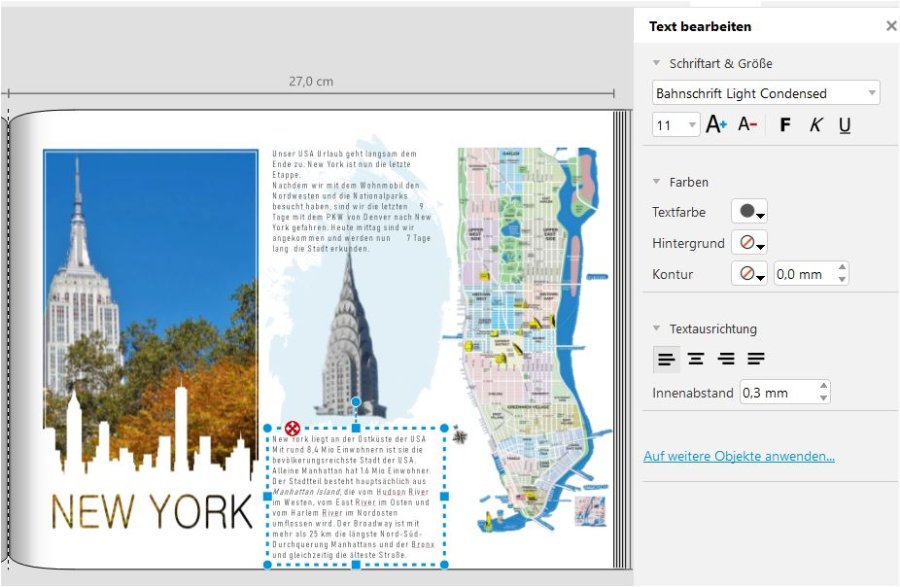Collapse the Textausrichtung section
The width and height of the screenshot is (900, 587).
pos(657,328)
